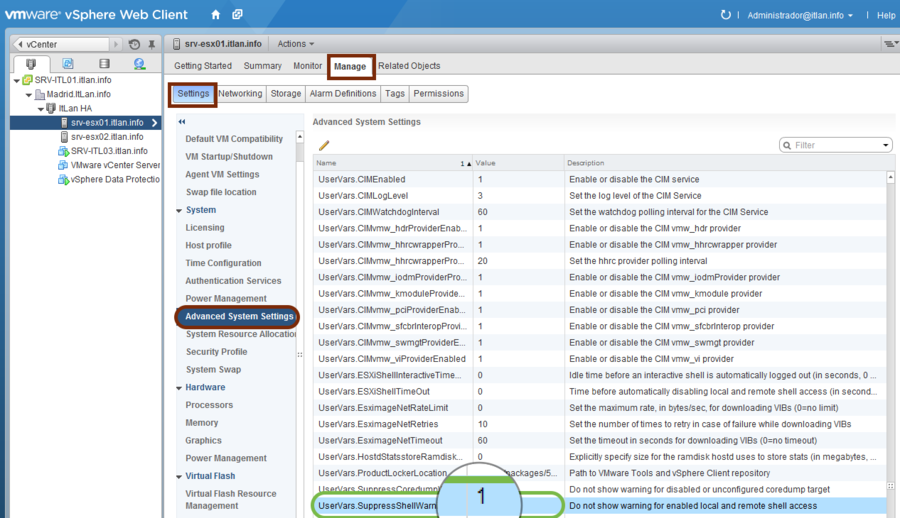Switch to the Networking sub-tab

coord(240,94)
